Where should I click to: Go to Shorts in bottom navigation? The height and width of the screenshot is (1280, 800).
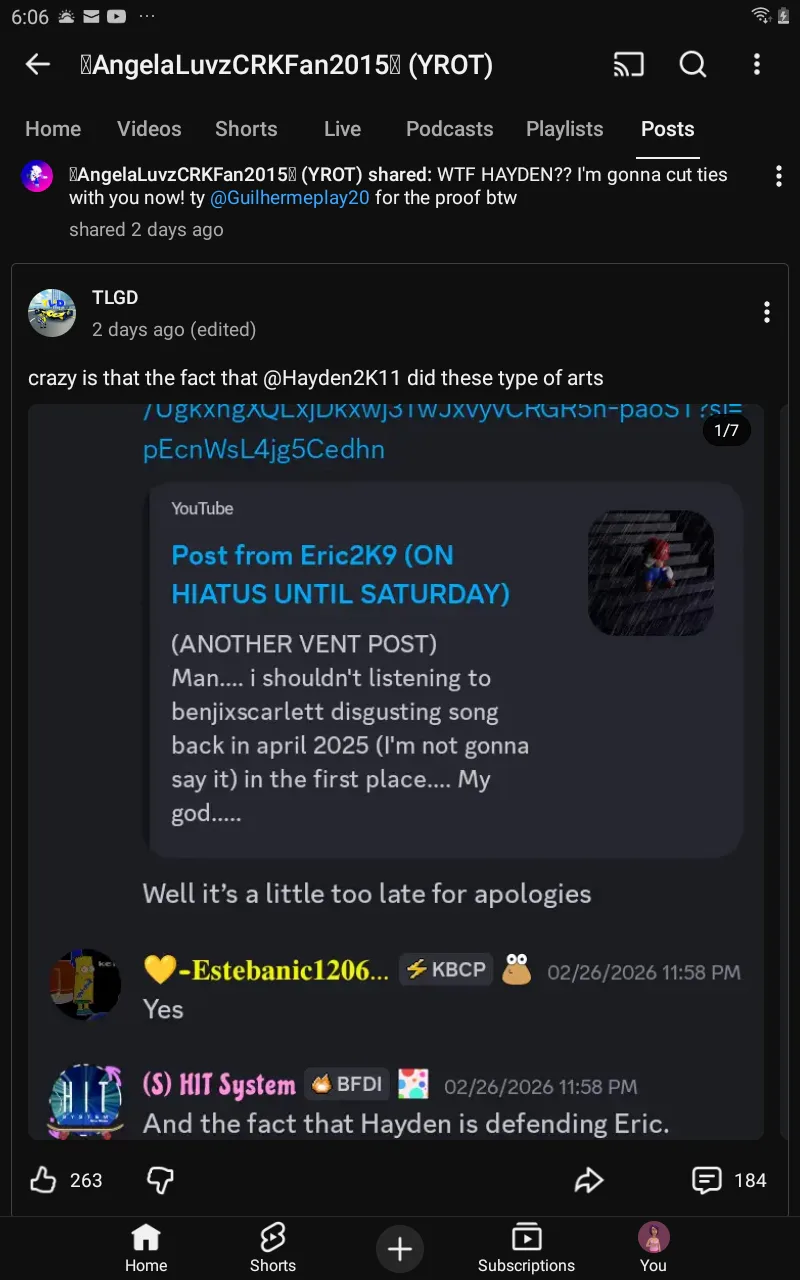pos(273,1248)
